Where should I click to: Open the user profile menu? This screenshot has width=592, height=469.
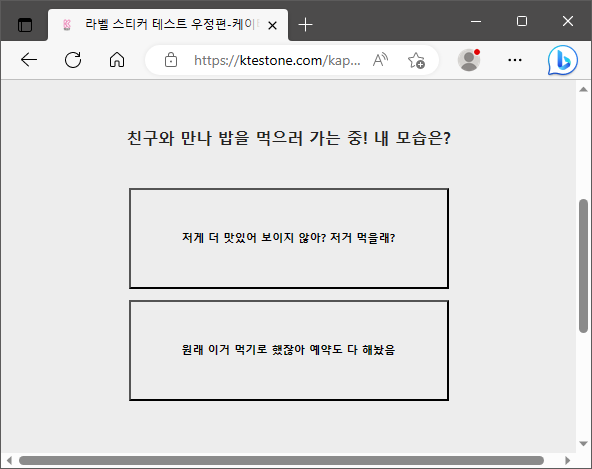click(x=469, y=60)
